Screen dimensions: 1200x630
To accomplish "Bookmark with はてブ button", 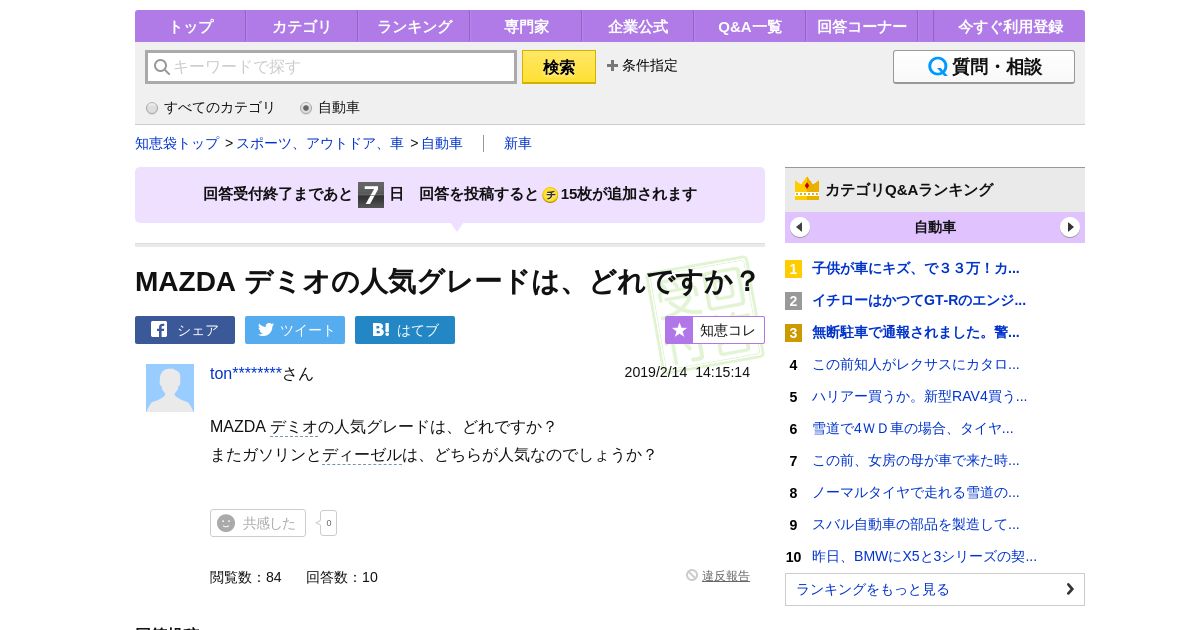I will click(x=405, y=330).
